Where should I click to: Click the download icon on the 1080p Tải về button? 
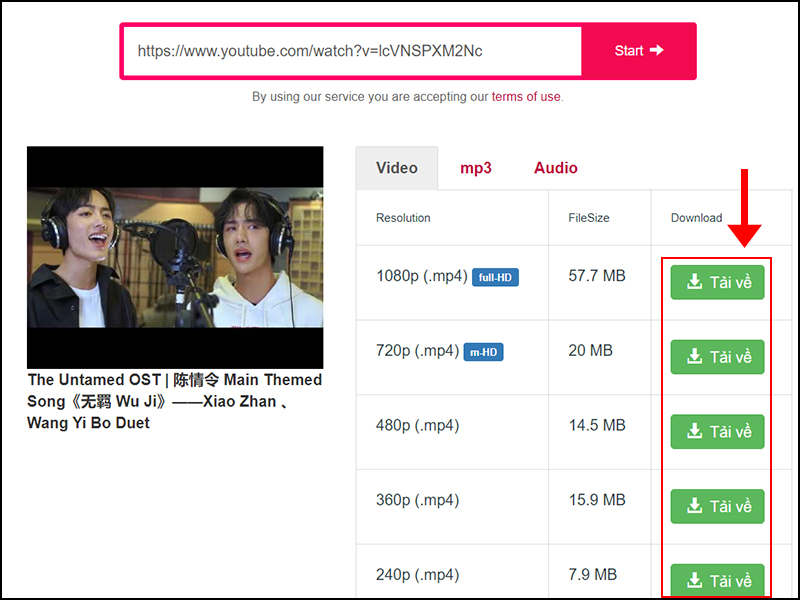tap(694, 282)
